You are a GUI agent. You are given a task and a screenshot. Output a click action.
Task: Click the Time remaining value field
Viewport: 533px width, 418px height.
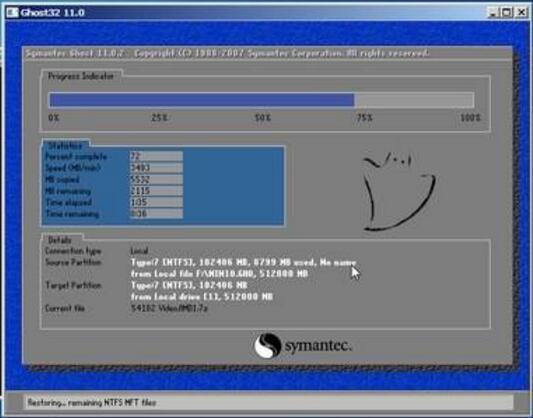click(x=156, y=213)
